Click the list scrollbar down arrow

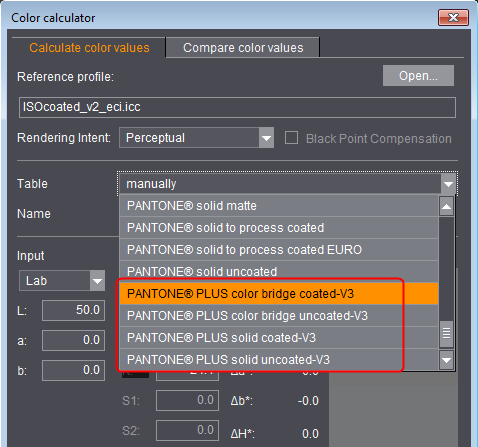(x=446, y=360)
